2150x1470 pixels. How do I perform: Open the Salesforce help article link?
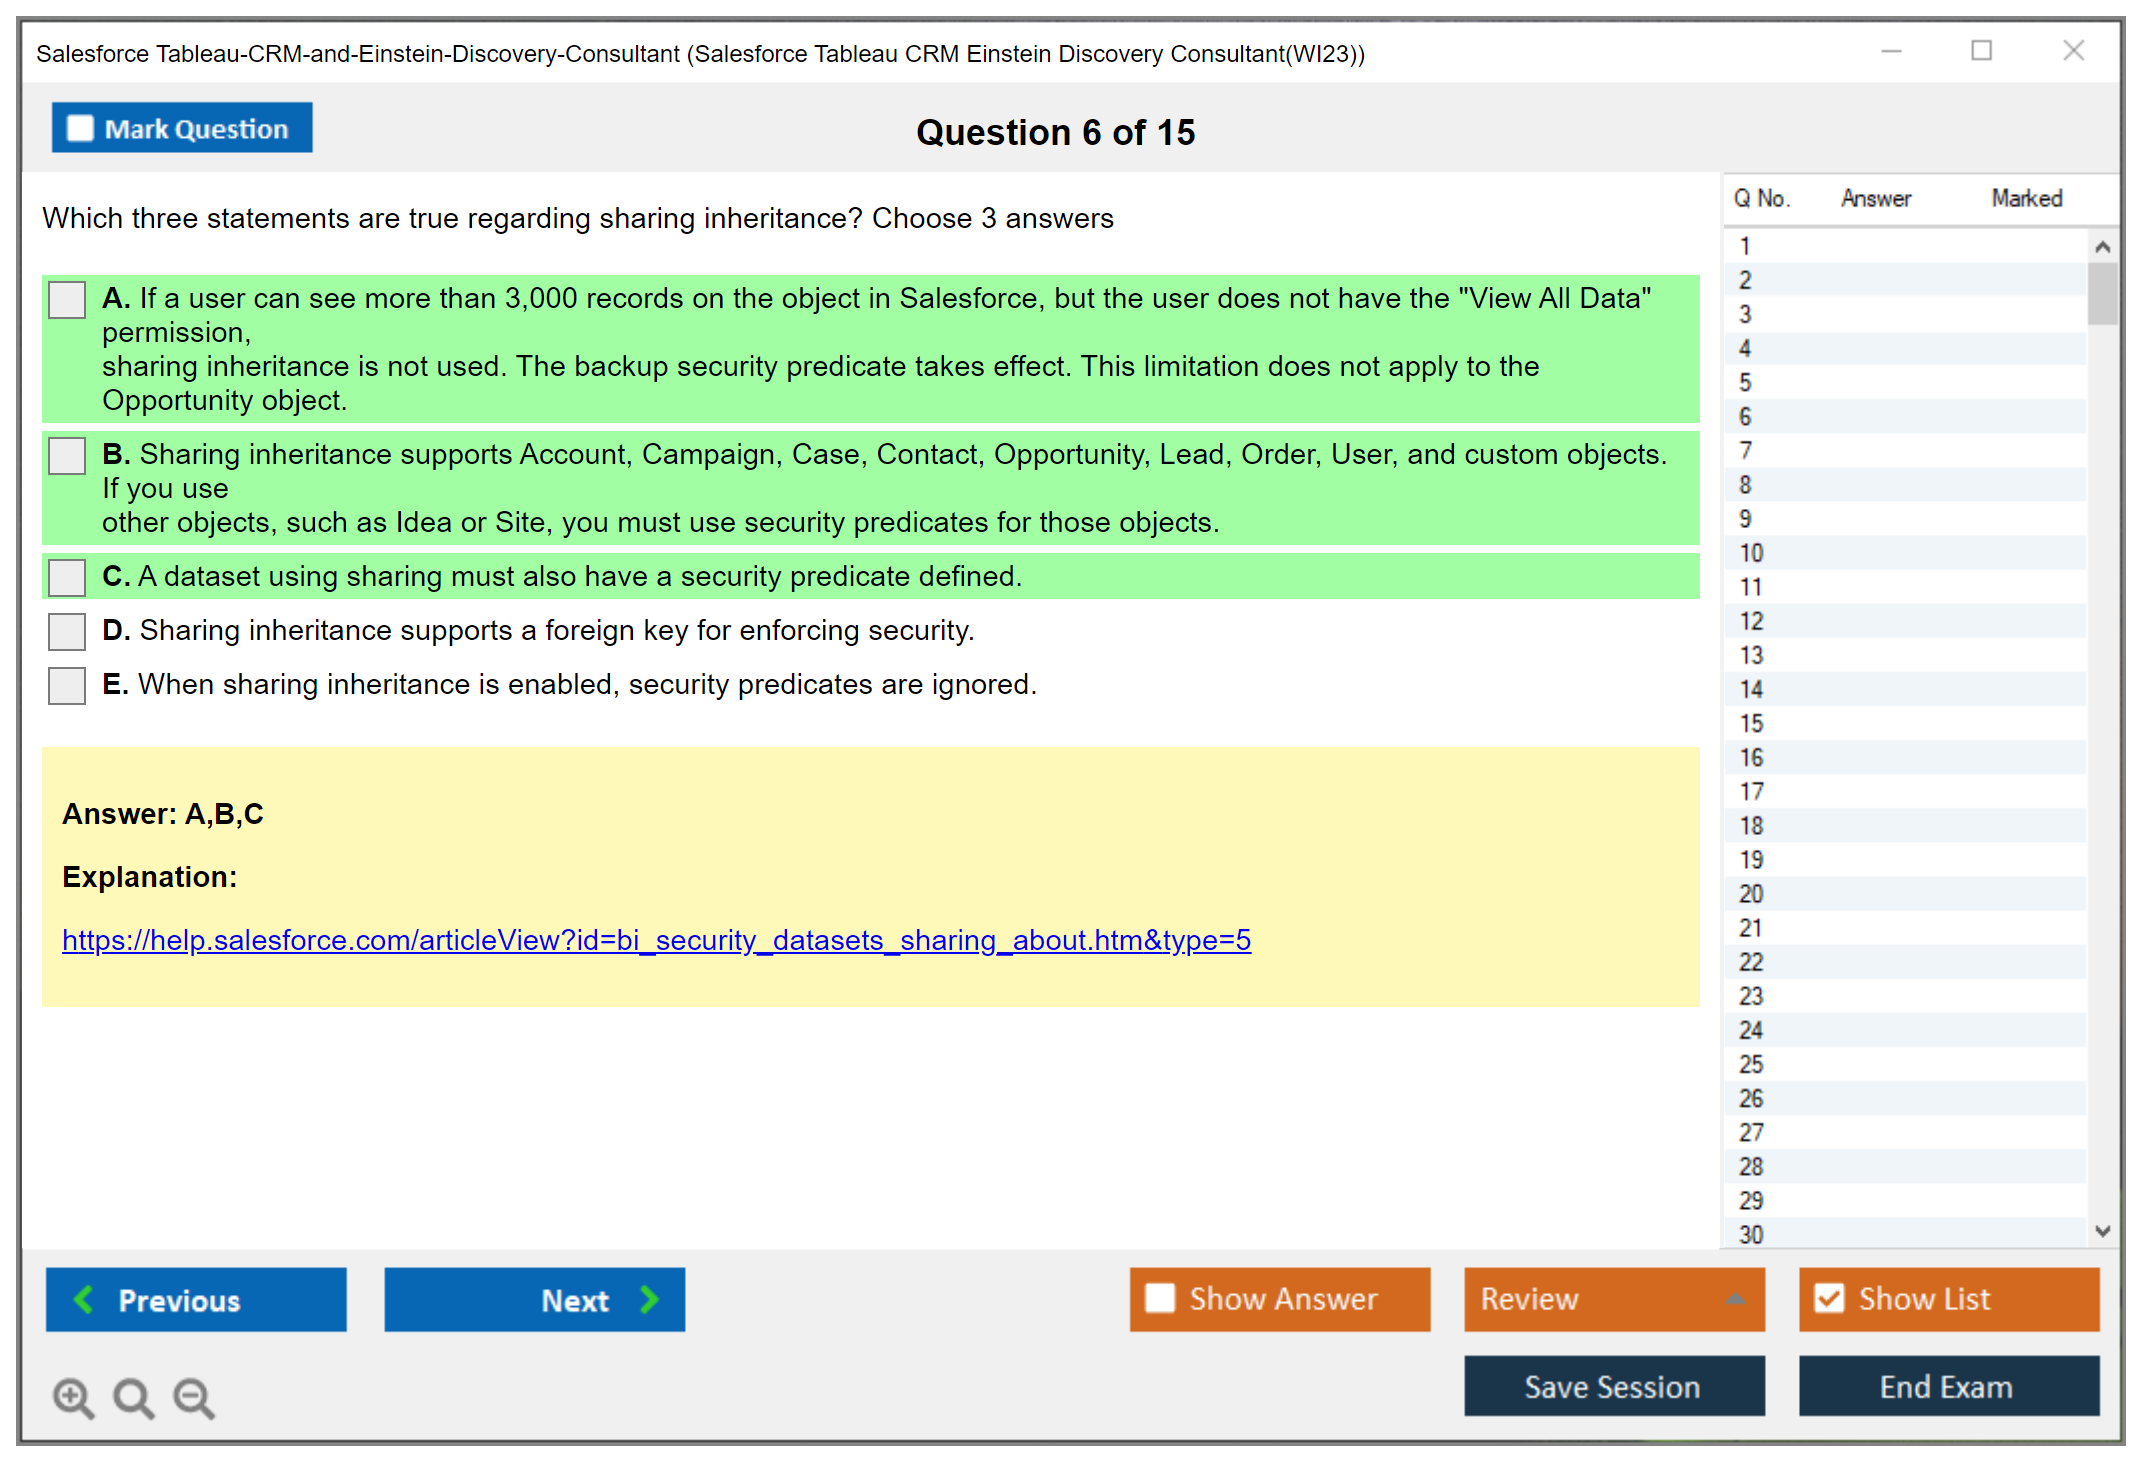[x=656, y=940]
